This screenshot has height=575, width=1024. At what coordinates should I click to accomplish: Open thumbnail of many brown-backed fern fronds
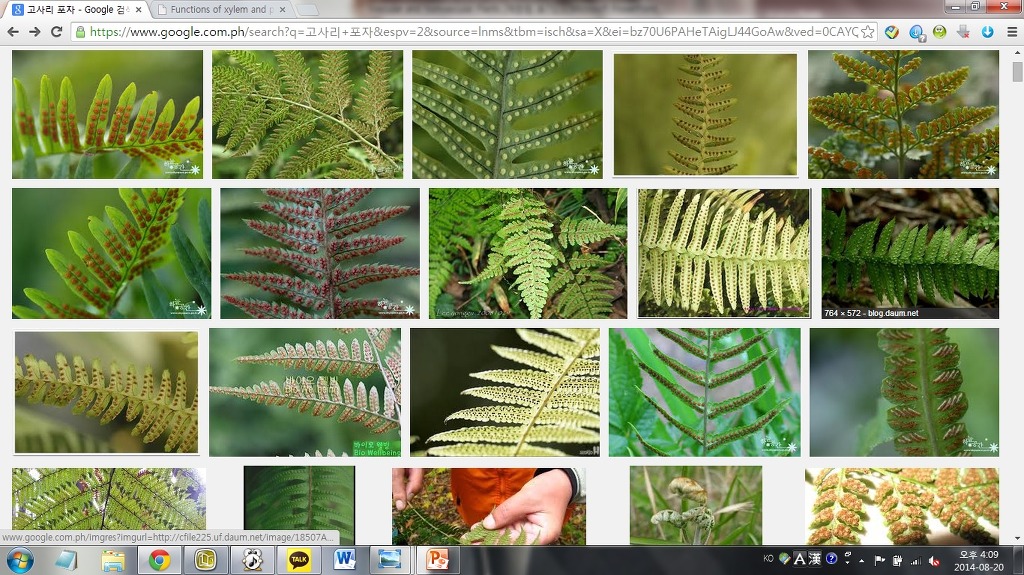pos(308,114)
